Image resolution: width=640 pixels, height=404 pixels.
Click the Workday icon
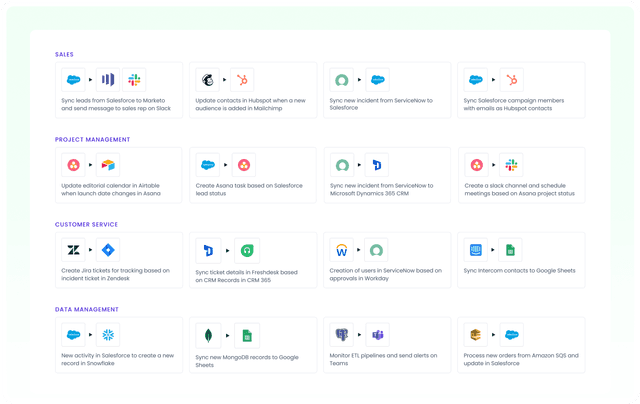click(343, 250)
